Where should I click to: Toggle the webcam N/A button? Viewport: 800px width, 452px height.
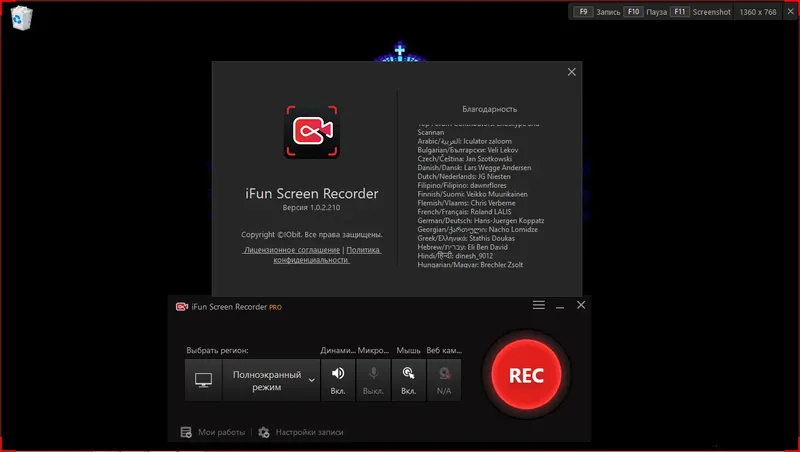click(x=444, y=380)
